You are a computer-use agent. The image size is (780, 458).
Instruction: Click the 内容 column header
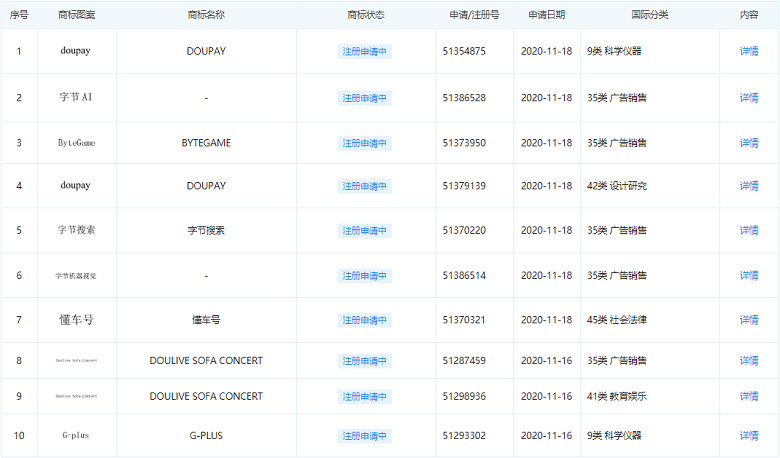749,15
